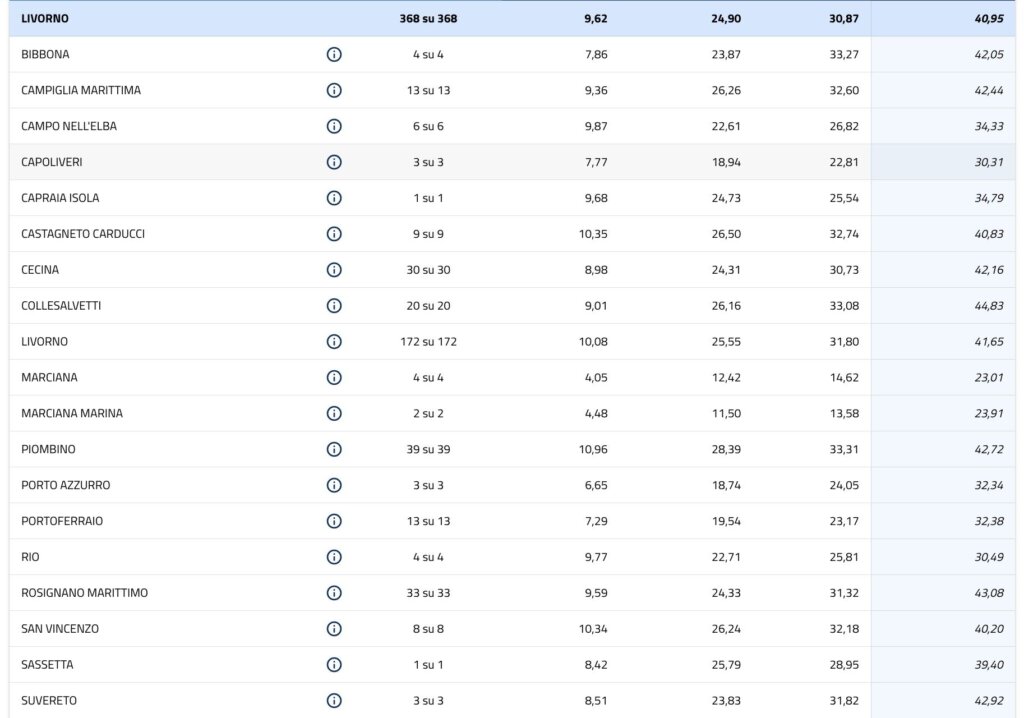Select the Castagneto Carducci municipality name
1024x718 pixels.
pyautogui.click(x=83, y=234)
